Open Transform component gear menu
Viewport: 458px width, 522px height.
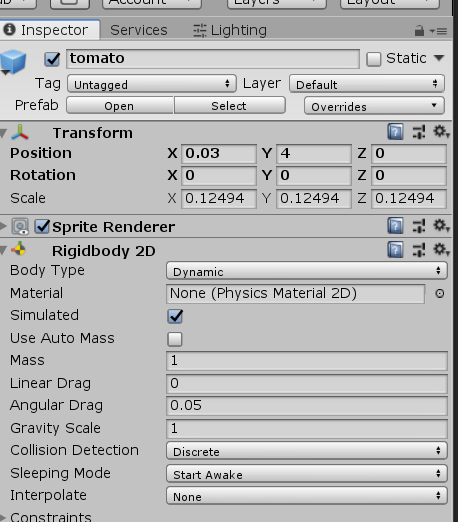(x=441, y=132)
